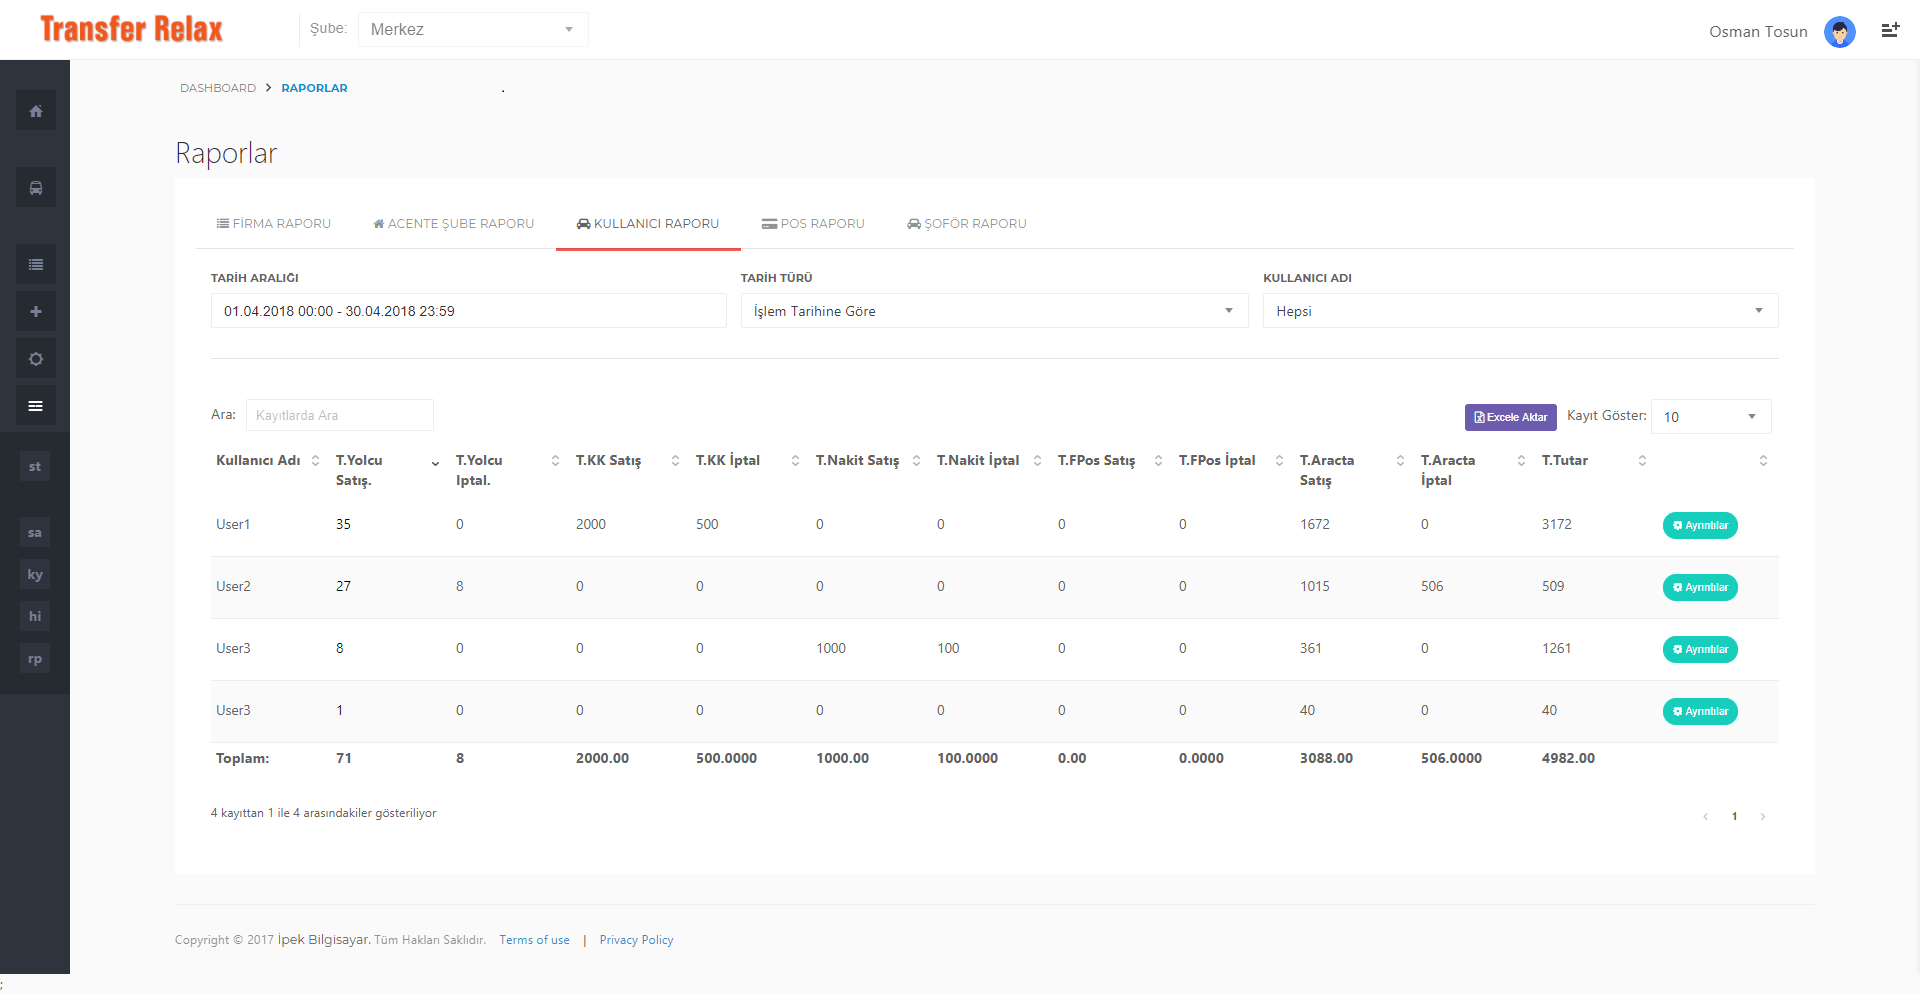Open the 'hi' sidebar shortcut
The image size is (1920, 994).
pyautogui.click(x=35, y=616)
